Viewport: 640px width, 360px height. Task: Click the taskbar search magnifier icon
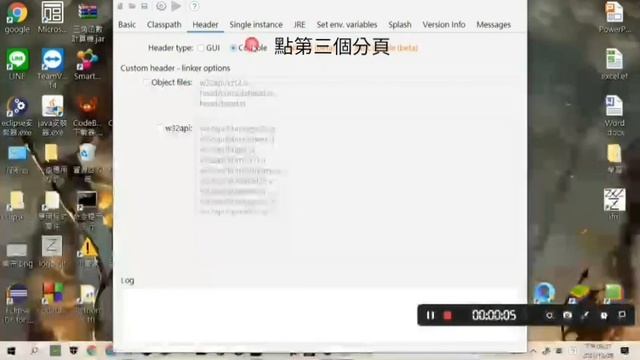[34, 351]
